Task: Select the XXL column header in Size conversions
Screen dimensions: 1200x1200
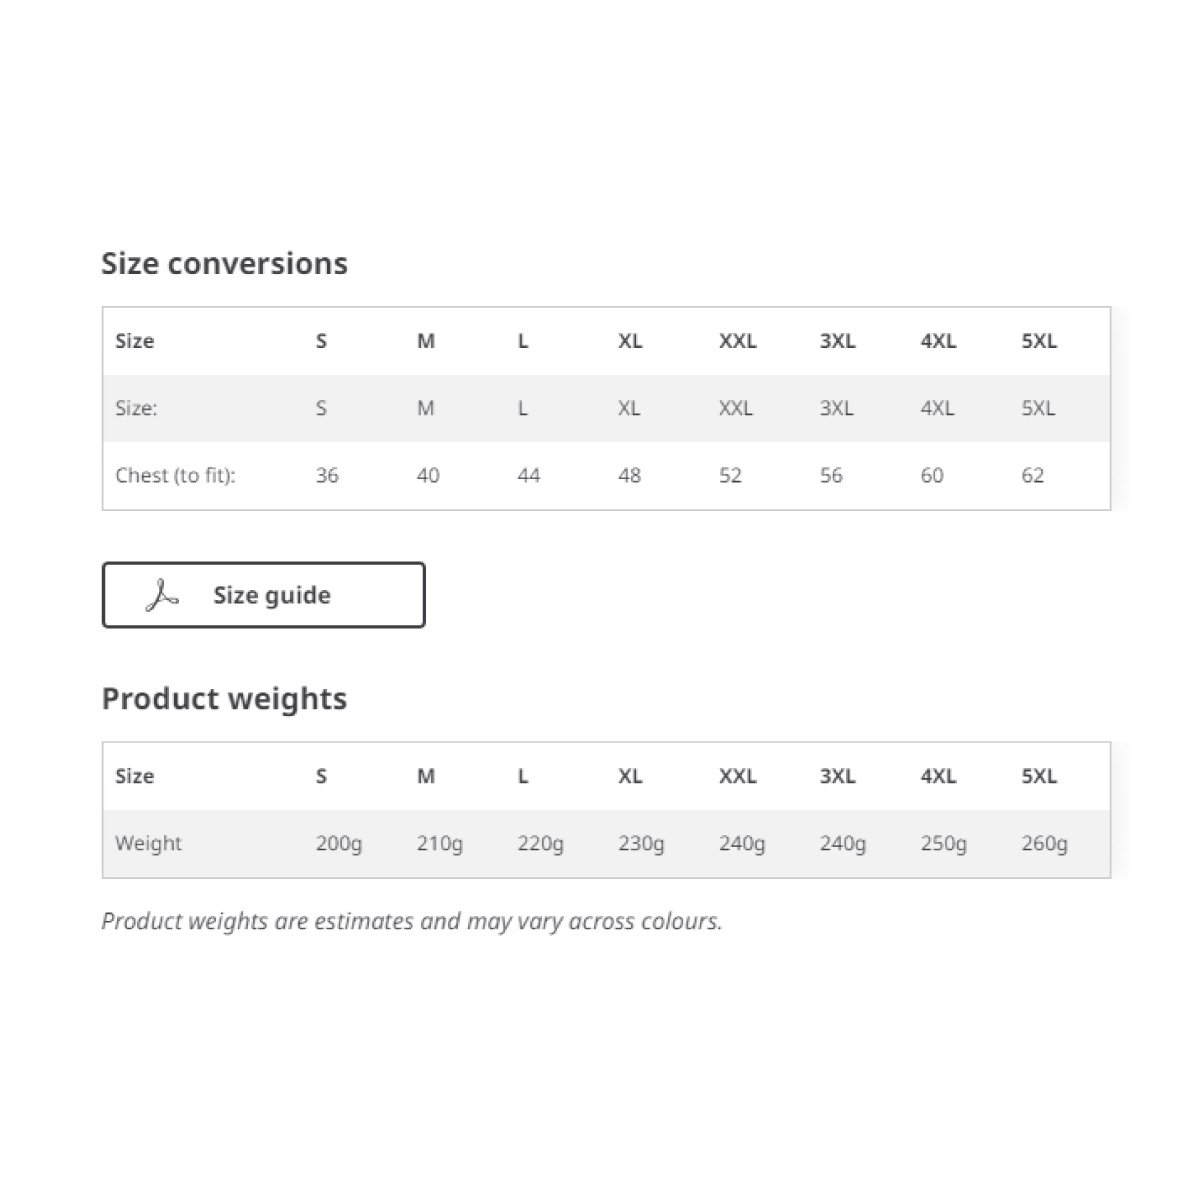Action: (x=738, y=341)
